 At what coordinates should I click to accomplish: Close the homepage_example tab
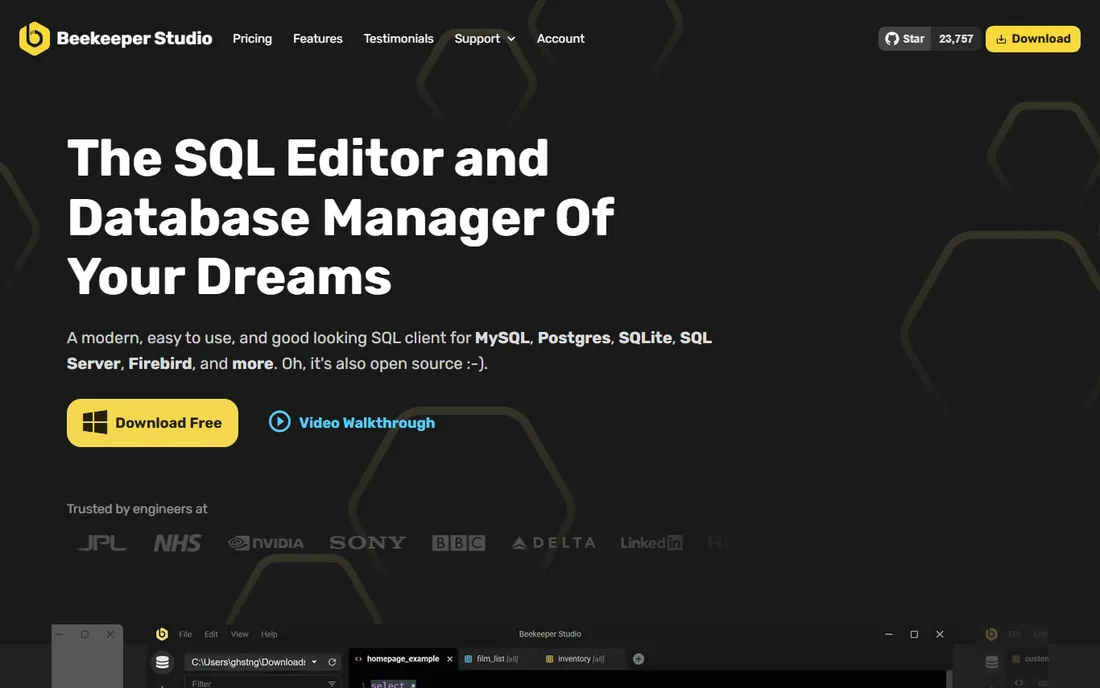tap(450, 659)
